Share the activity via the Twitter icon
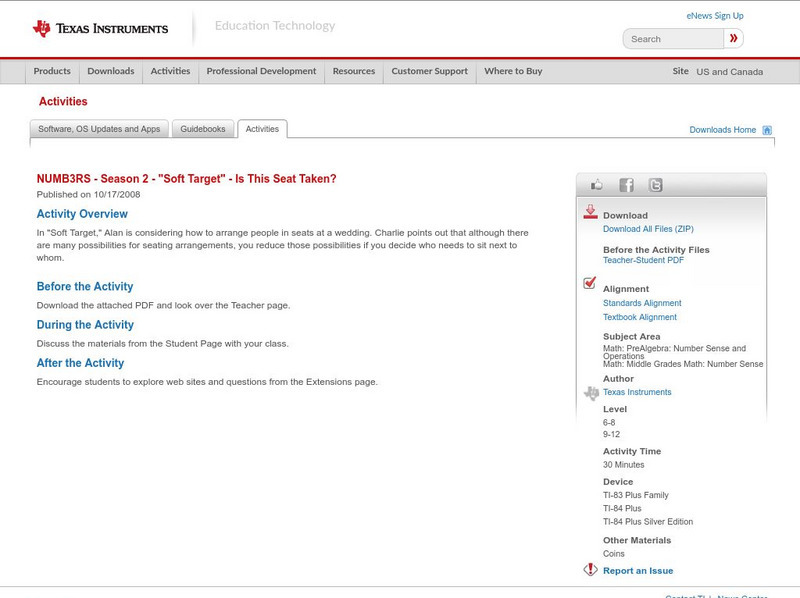 click(655, 185)
